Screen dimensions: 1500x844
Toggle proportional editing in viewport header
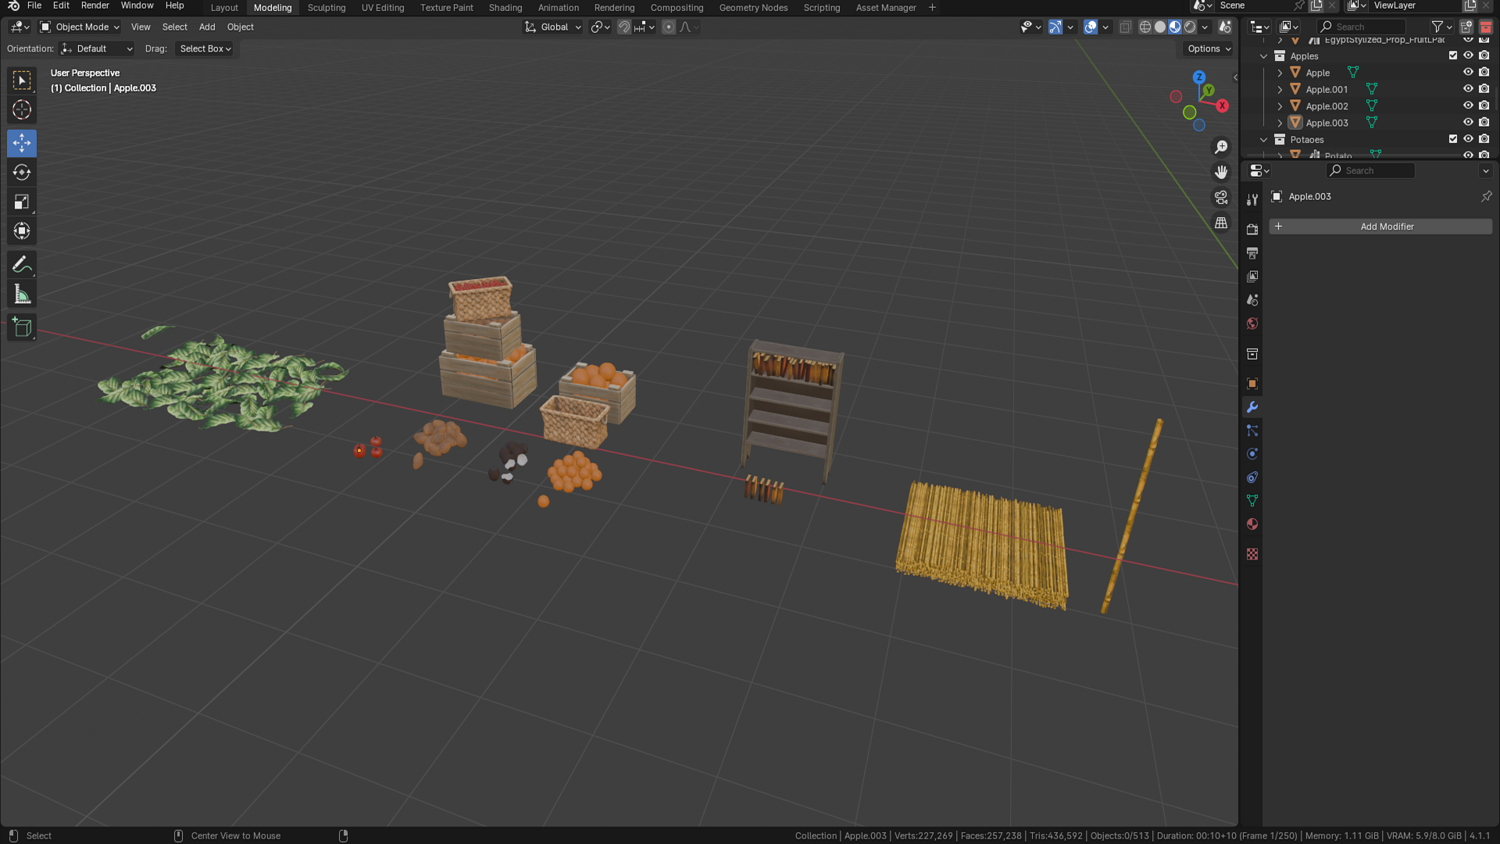coord(669,27)
